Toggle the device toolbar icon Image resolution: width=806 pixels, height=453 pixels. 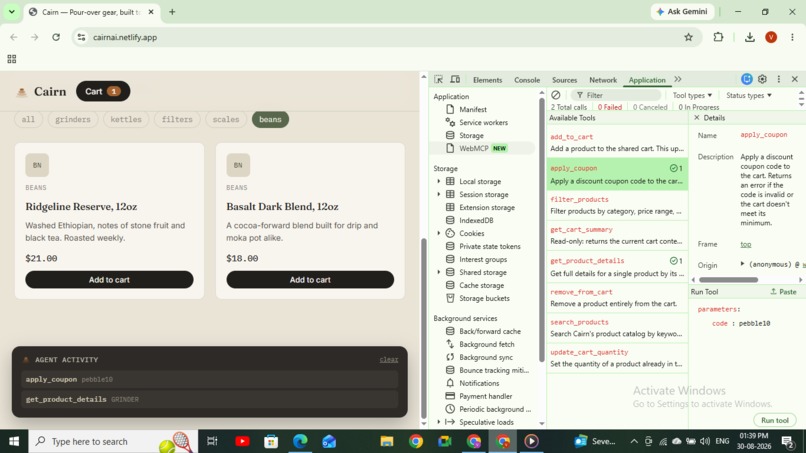pos(455,80)
